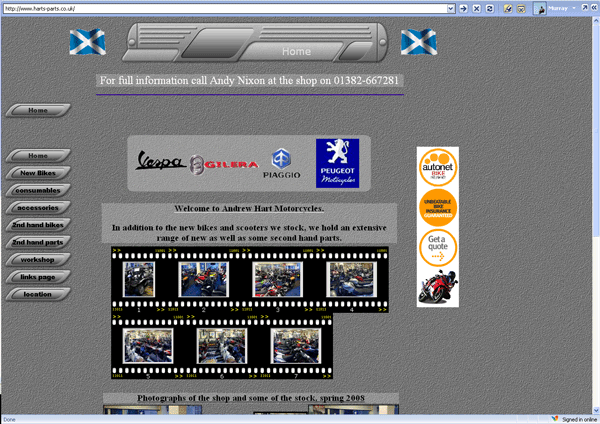The height and width of the screenshot is (424, 600).
Task: Click the vertical scrollbar up arrow
Action: [x=596, y=20]
